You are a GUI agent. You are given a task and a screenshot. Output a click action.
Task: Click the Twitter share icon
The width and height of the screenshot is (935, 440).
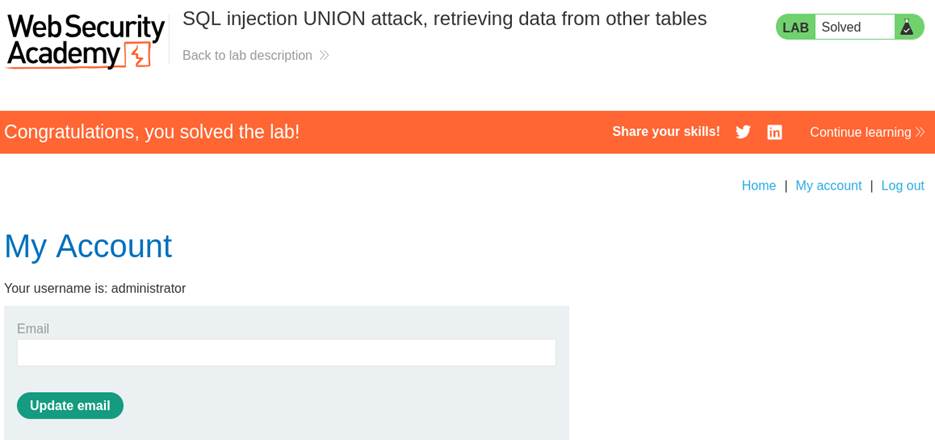pos(743,132)
